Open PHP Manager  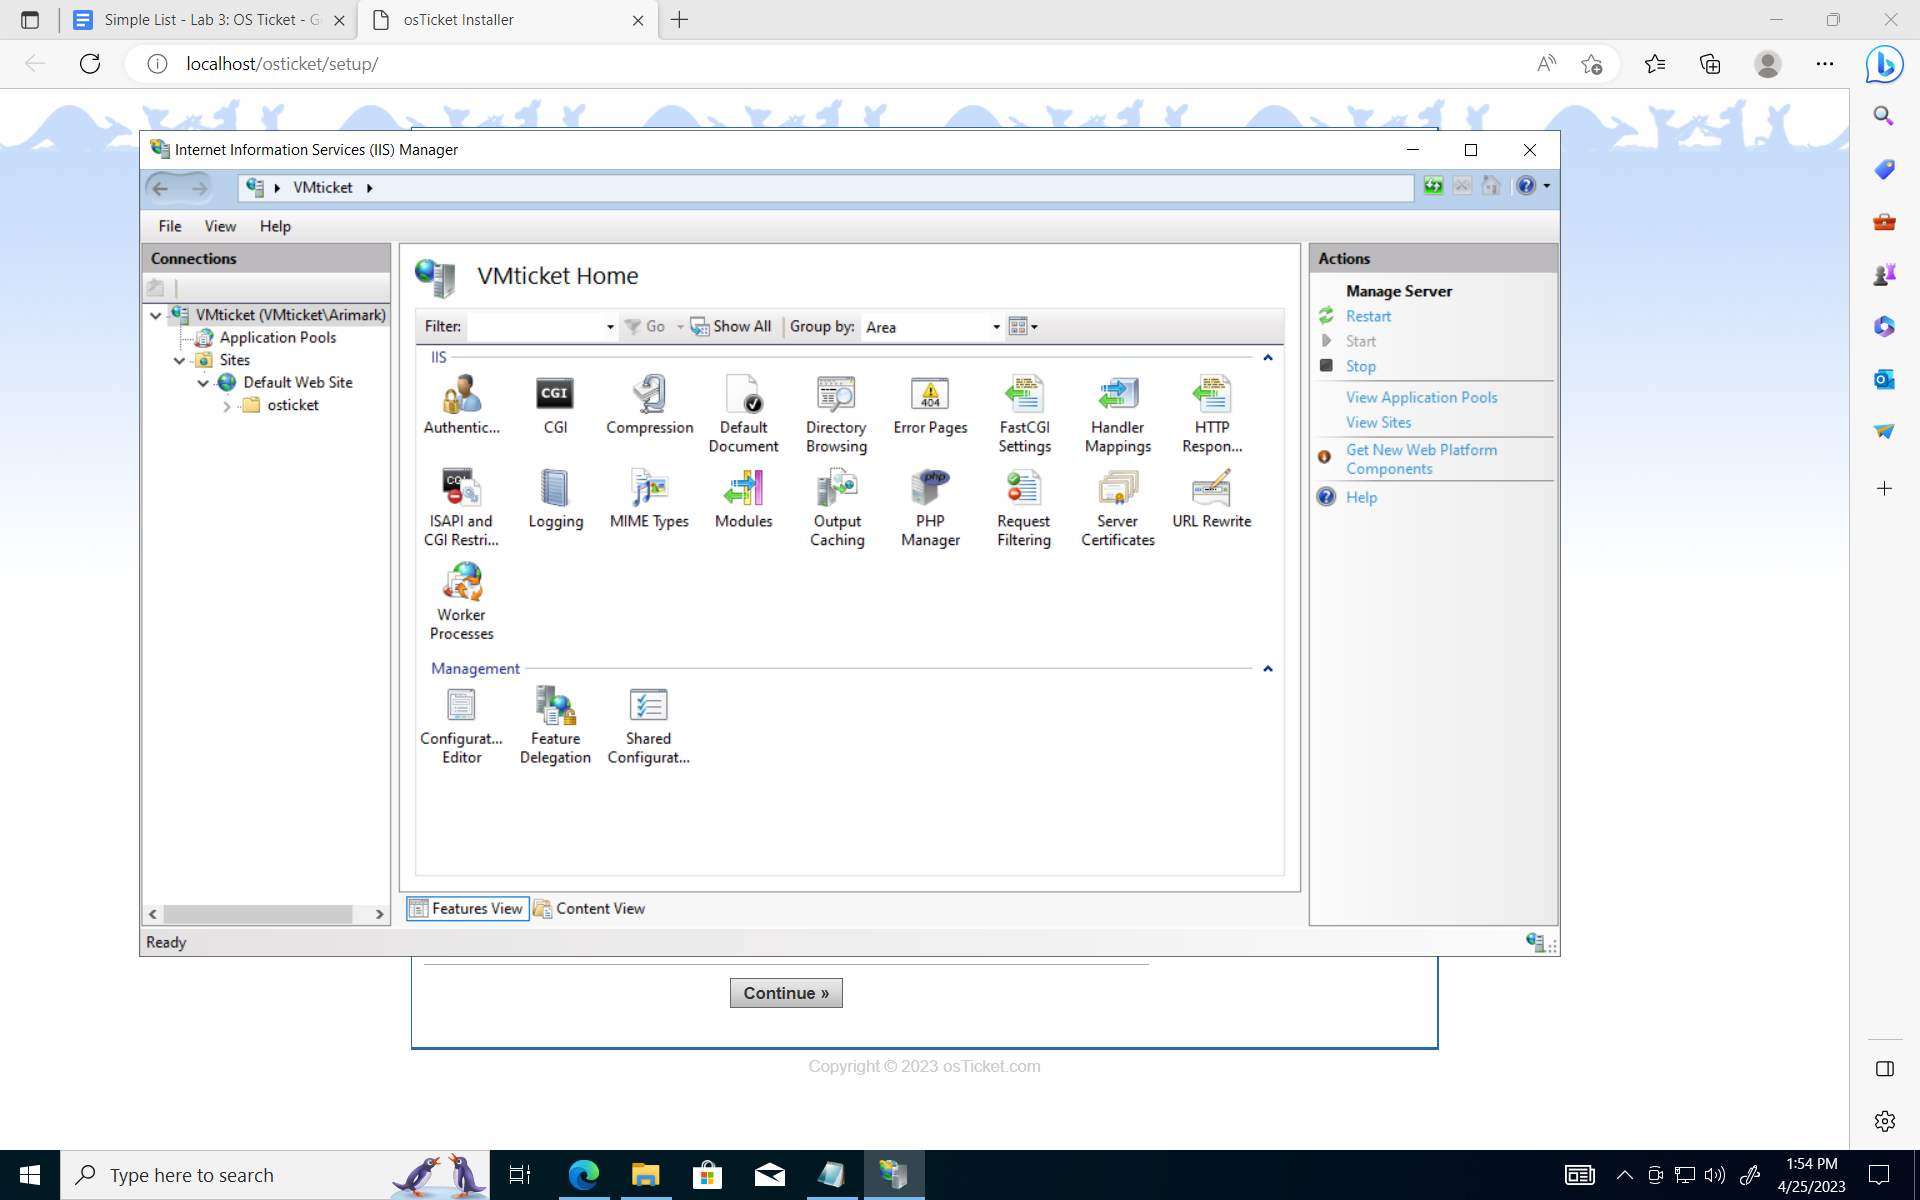[x=930, y=508]
